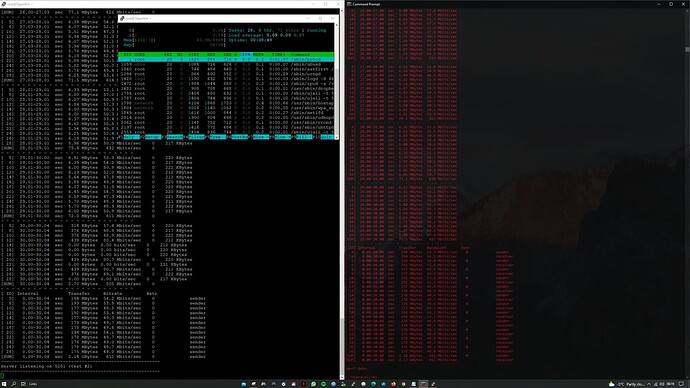Open Chrome from the taskbar
This screenshot has height=388, width=690.
(404, 384)
